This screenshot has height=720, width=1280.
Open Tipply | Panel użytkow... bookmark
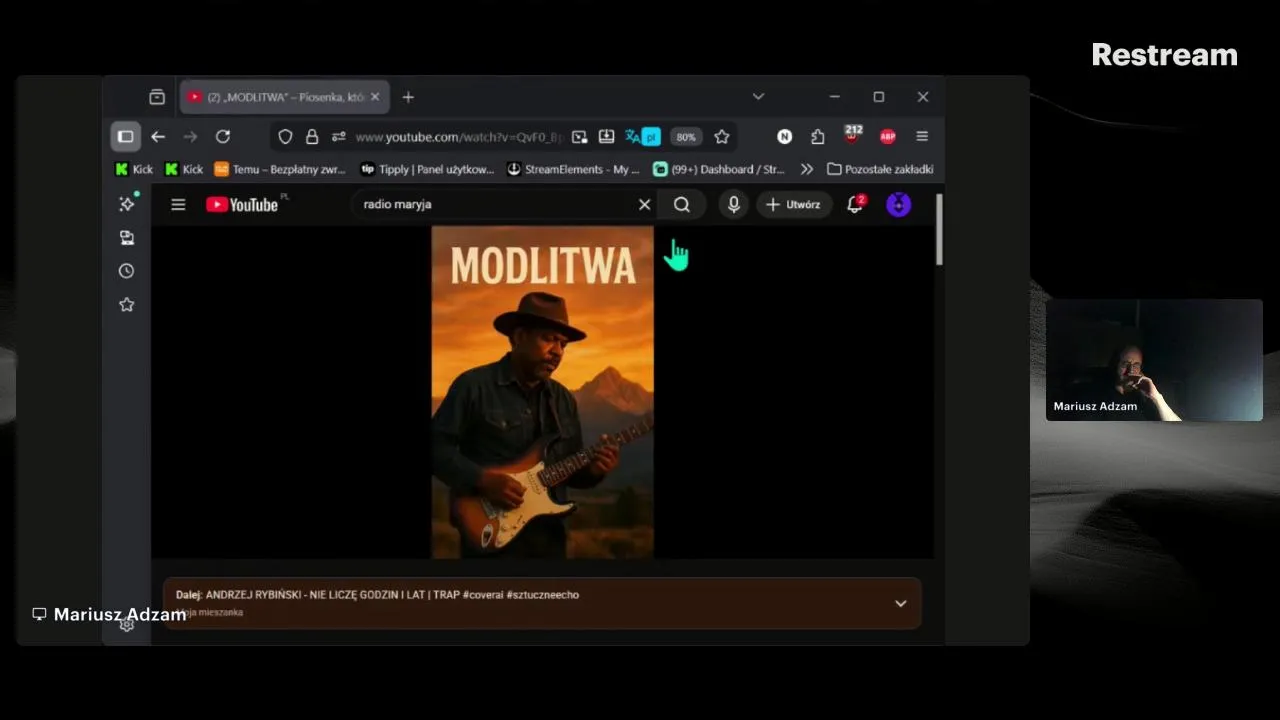427,169
